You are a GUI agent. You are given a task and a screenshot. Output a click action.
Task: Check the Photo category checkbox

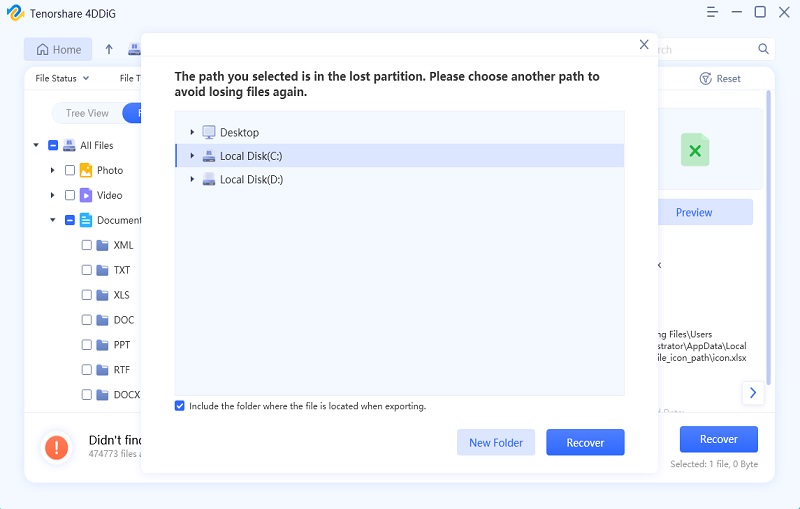click(x=70, y=170)
